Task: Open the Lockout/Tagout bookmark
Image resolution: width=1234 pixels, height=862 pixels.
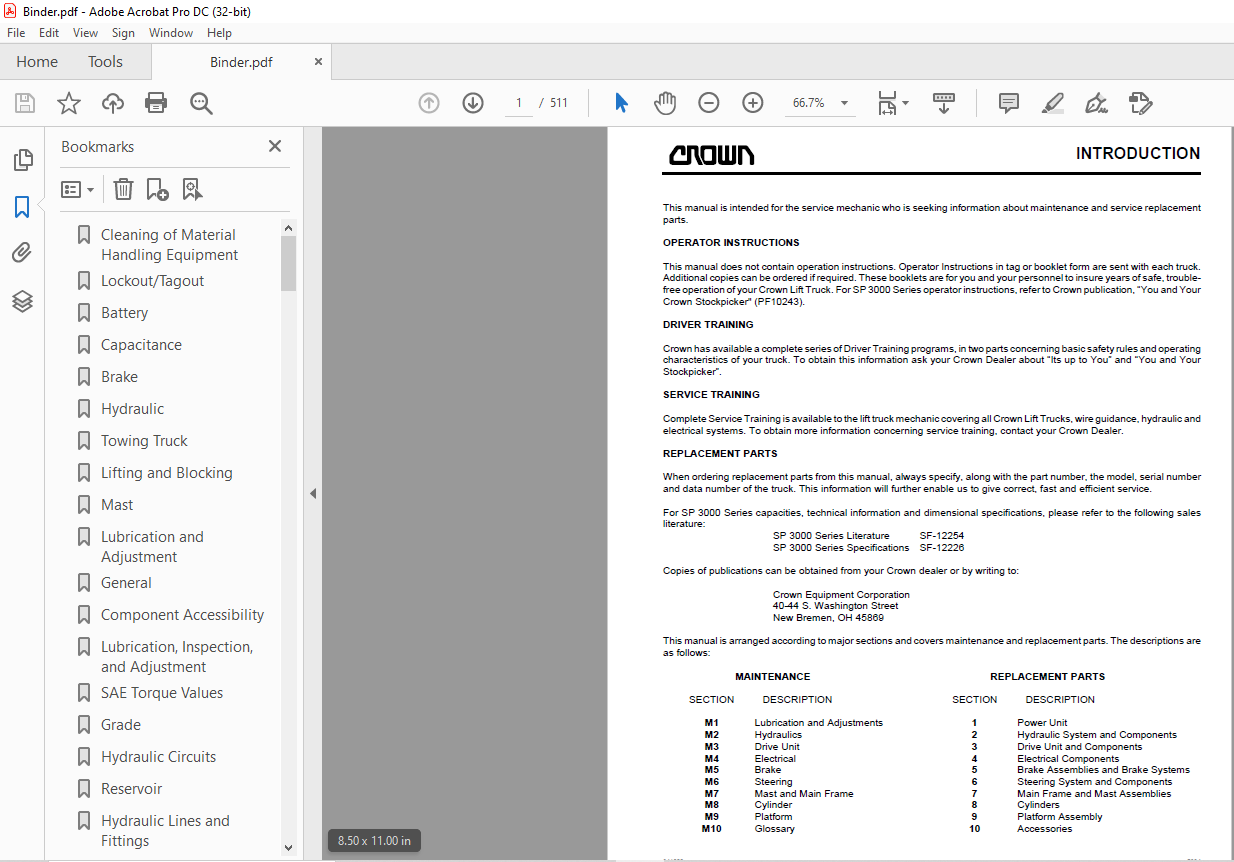Action: [x=152, y=281]
